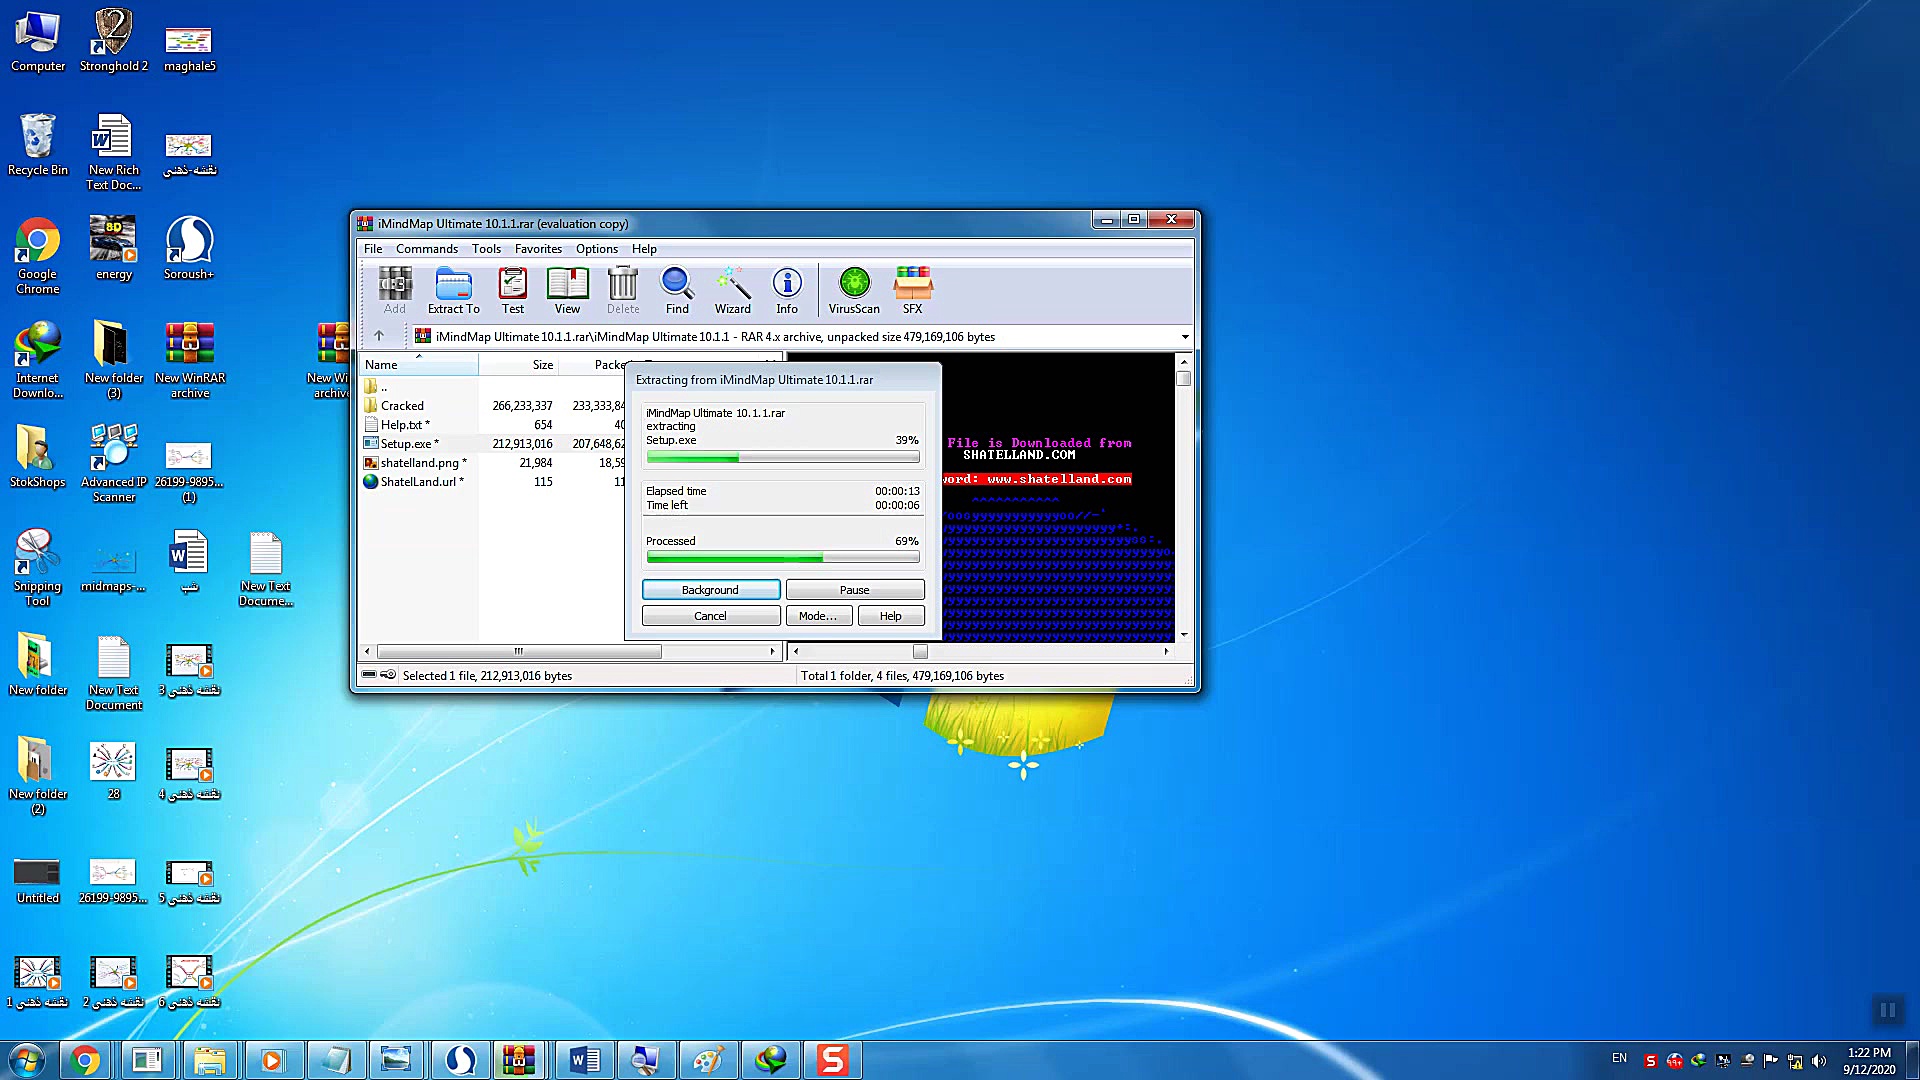Sort by the Size column header
Viewport: 1920px width, 1080px height.
point(518,365)
